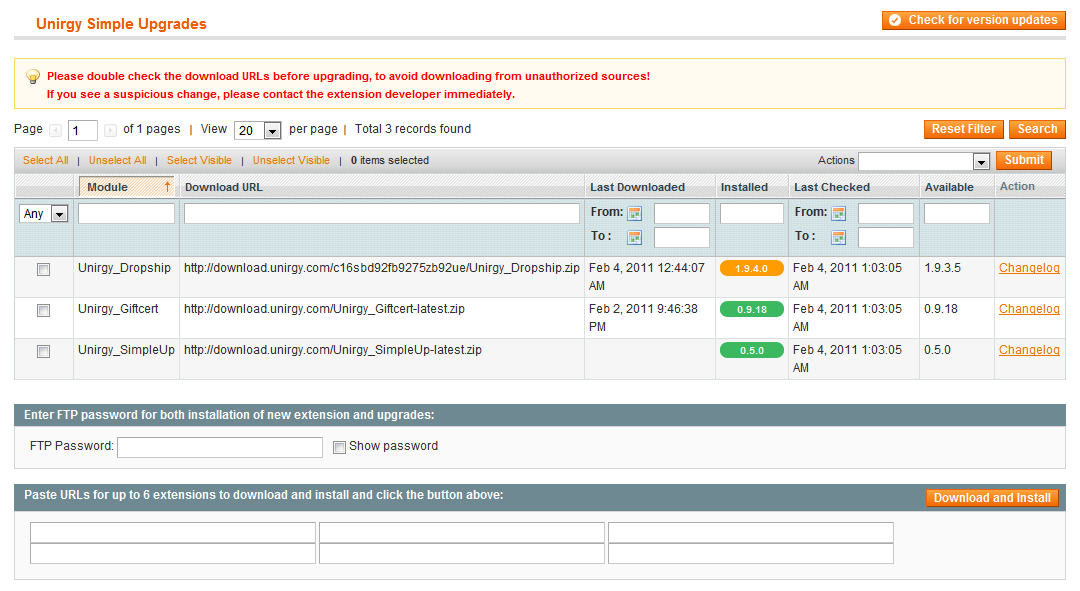This screenshot has width=1080, height=591.
Task: Click the Unirgy_SimpleUp module name
Action: pos(126,350)
